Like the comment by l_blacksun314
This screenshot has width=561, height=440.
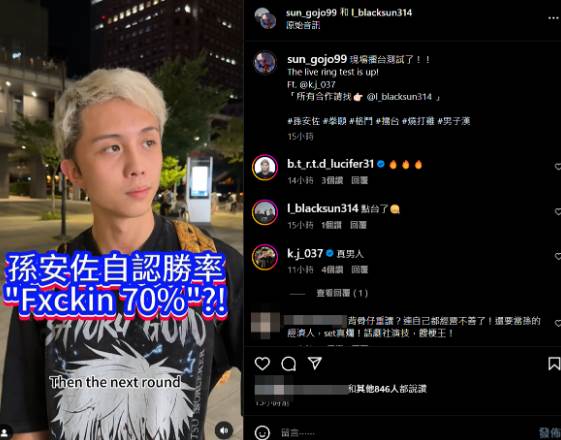[x=557, y=211]
